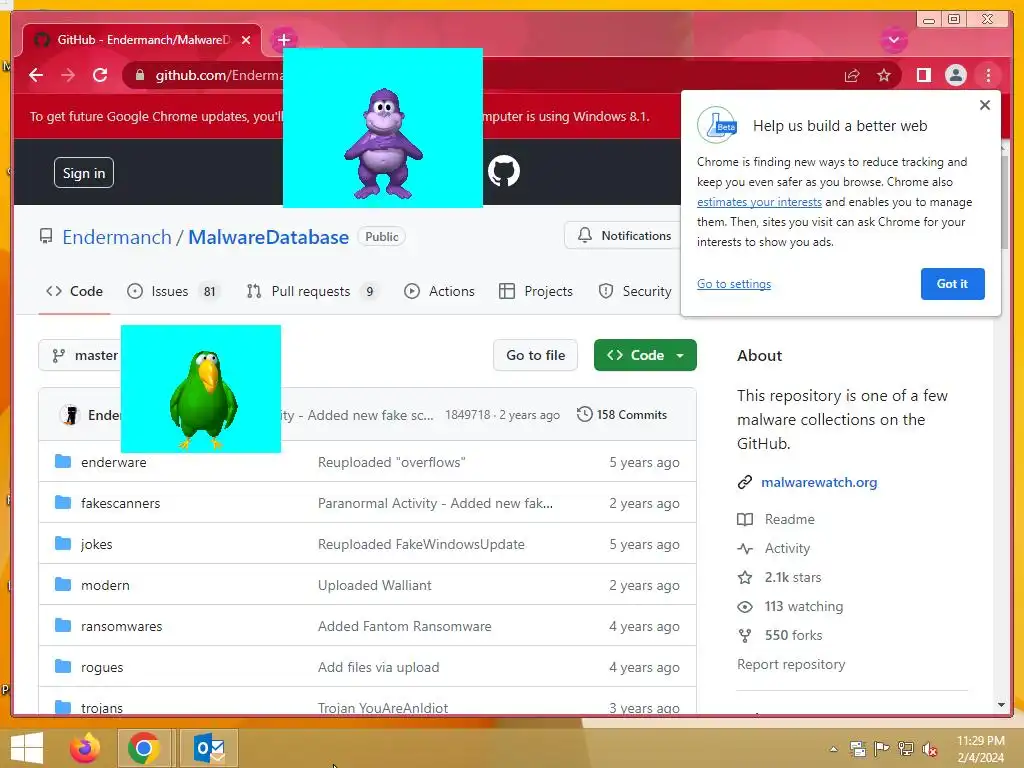Open the Actions tab
Screen dimensions: 1024x768
click(x=439, y=291)
